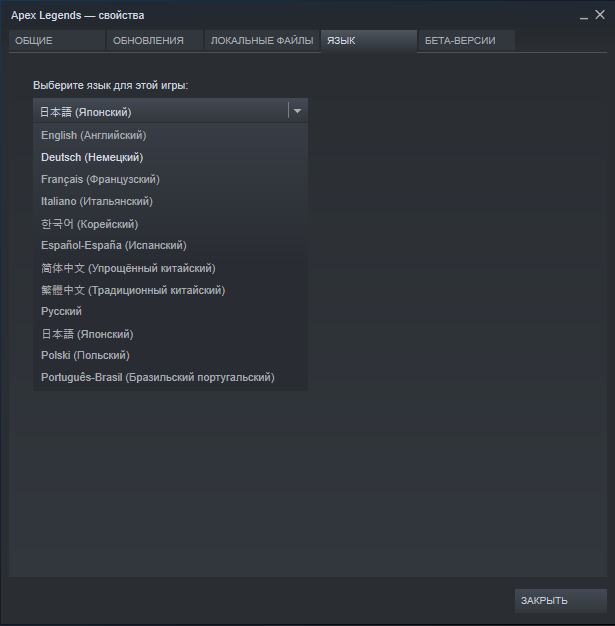Open the ОБНОВЛЕНИЯ tab
Viewport: 615px width, 626px height.
pos(155,40)
